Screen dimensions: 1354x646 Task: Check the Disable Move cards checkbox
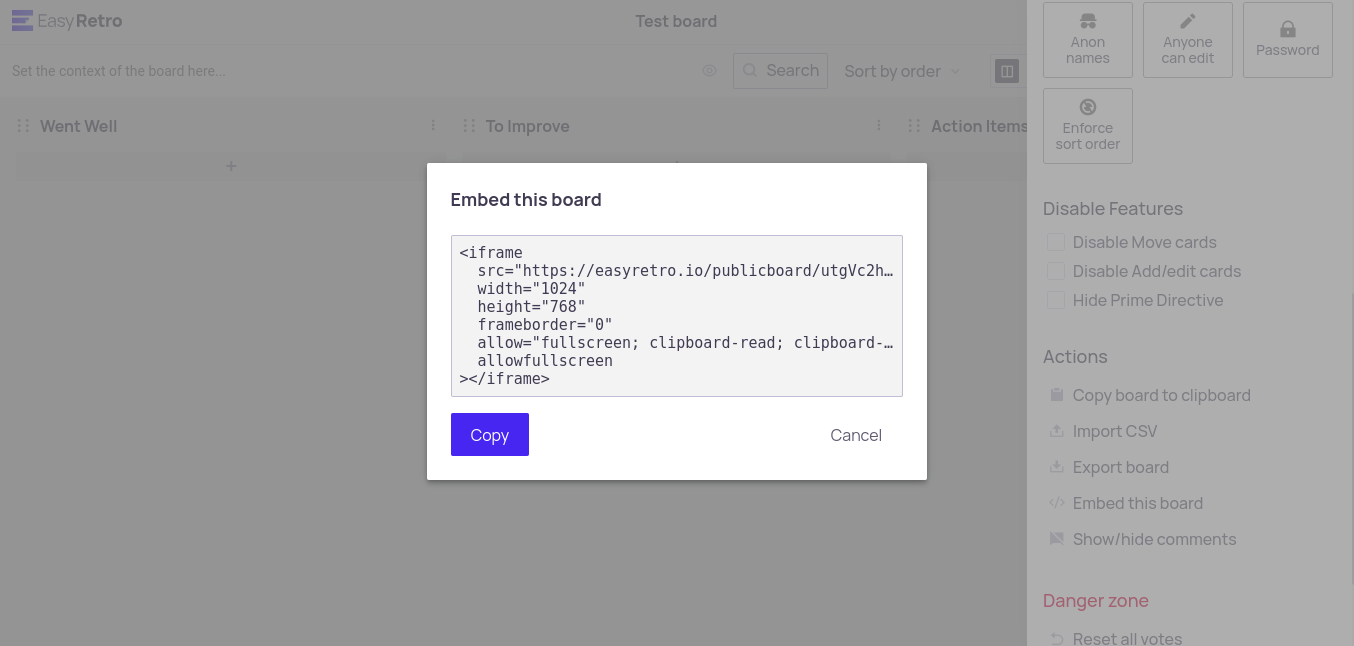(x=1055, y=242)
